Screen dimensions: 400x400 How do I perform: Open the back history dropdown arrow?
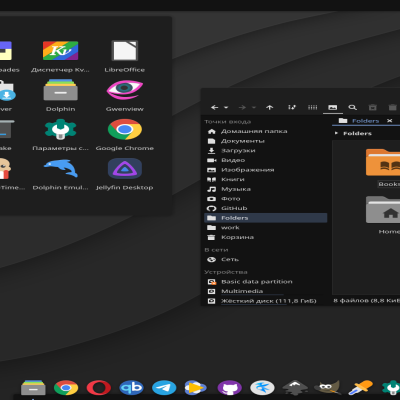(x=226, y=107)
